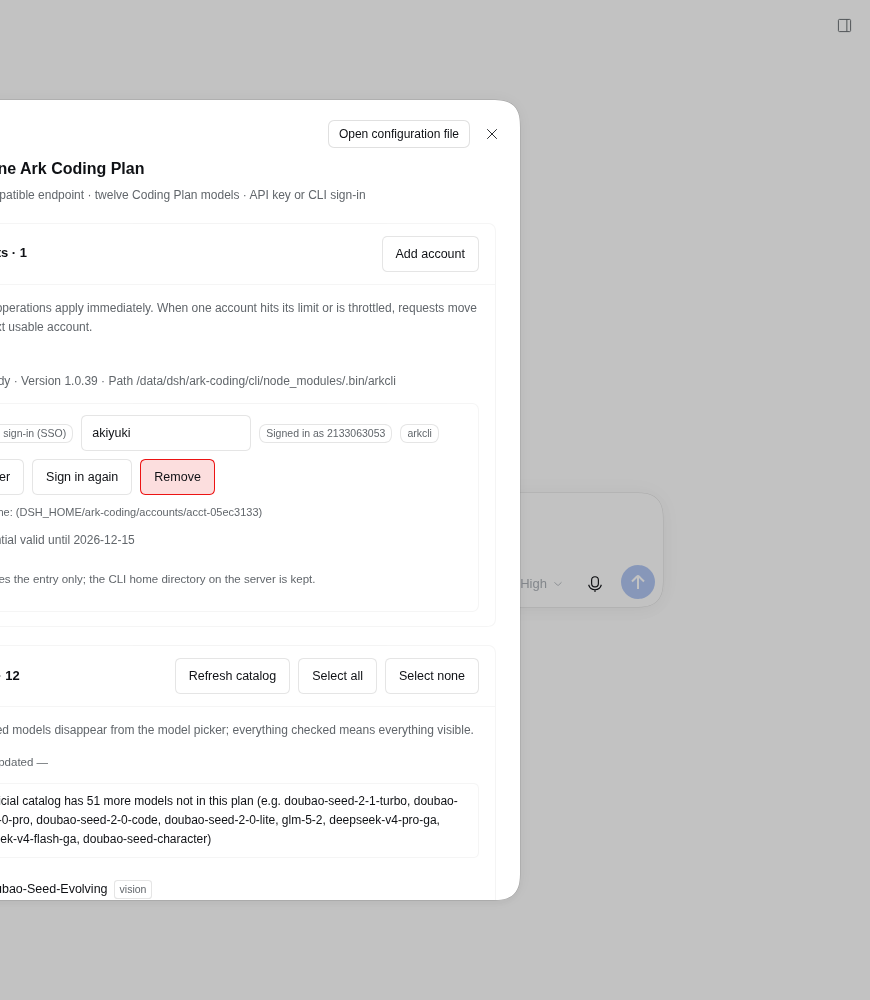The height and width of the screenshot is (1000, 870).
Task: Click the 'sign-in (SSO)' badge
Action: coord(34,434)
